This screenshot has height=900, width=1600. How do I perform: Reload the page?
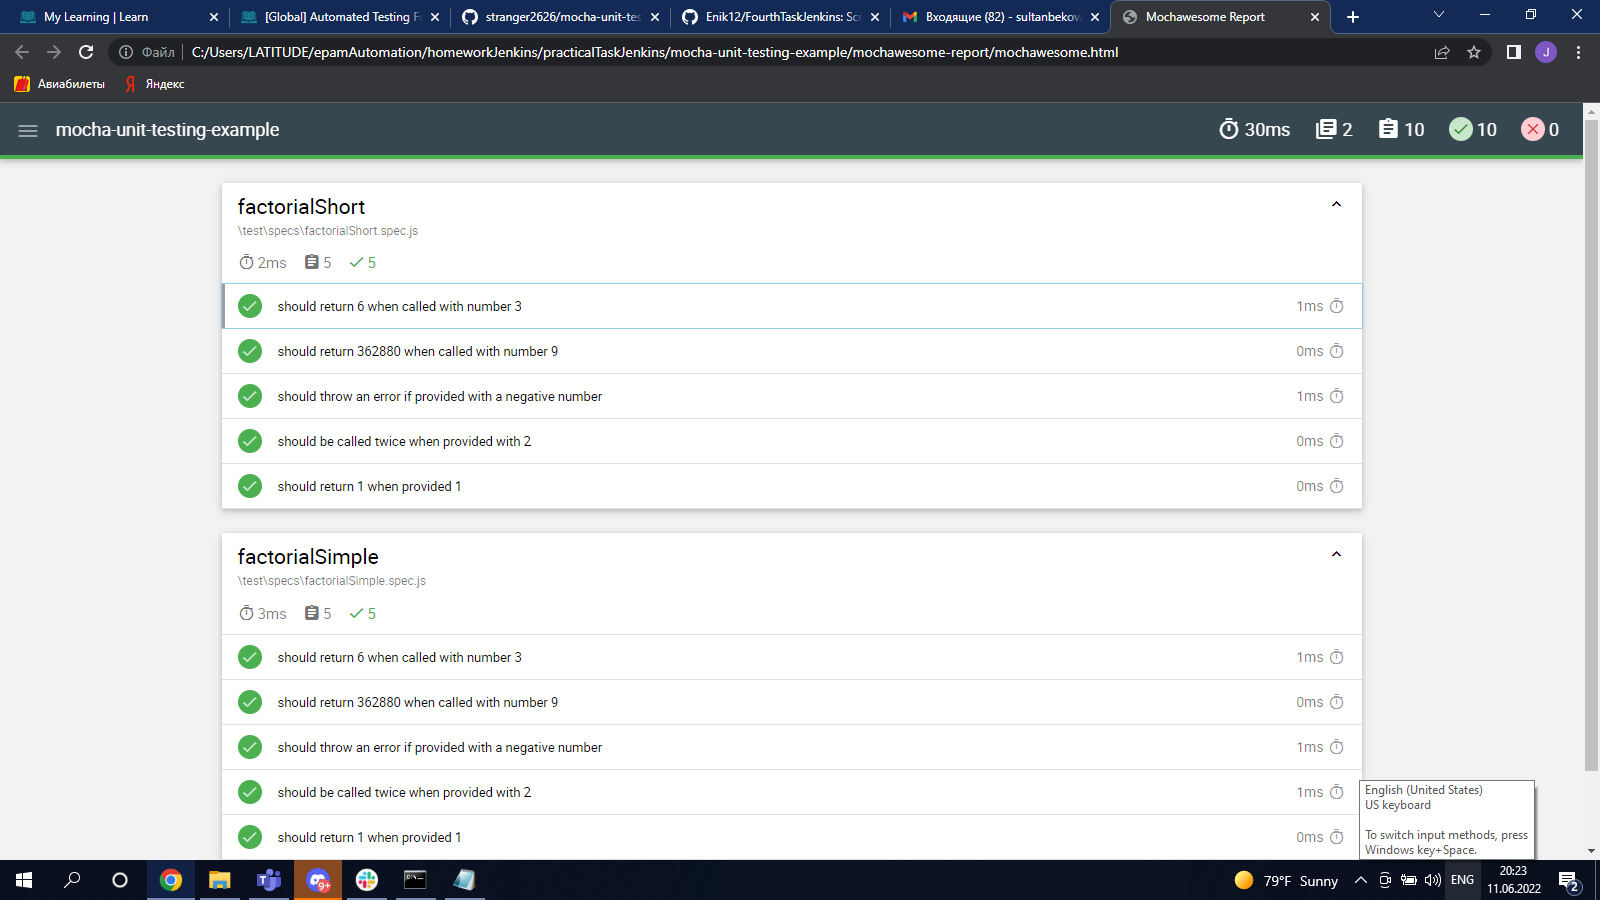(x=86, y=52)
